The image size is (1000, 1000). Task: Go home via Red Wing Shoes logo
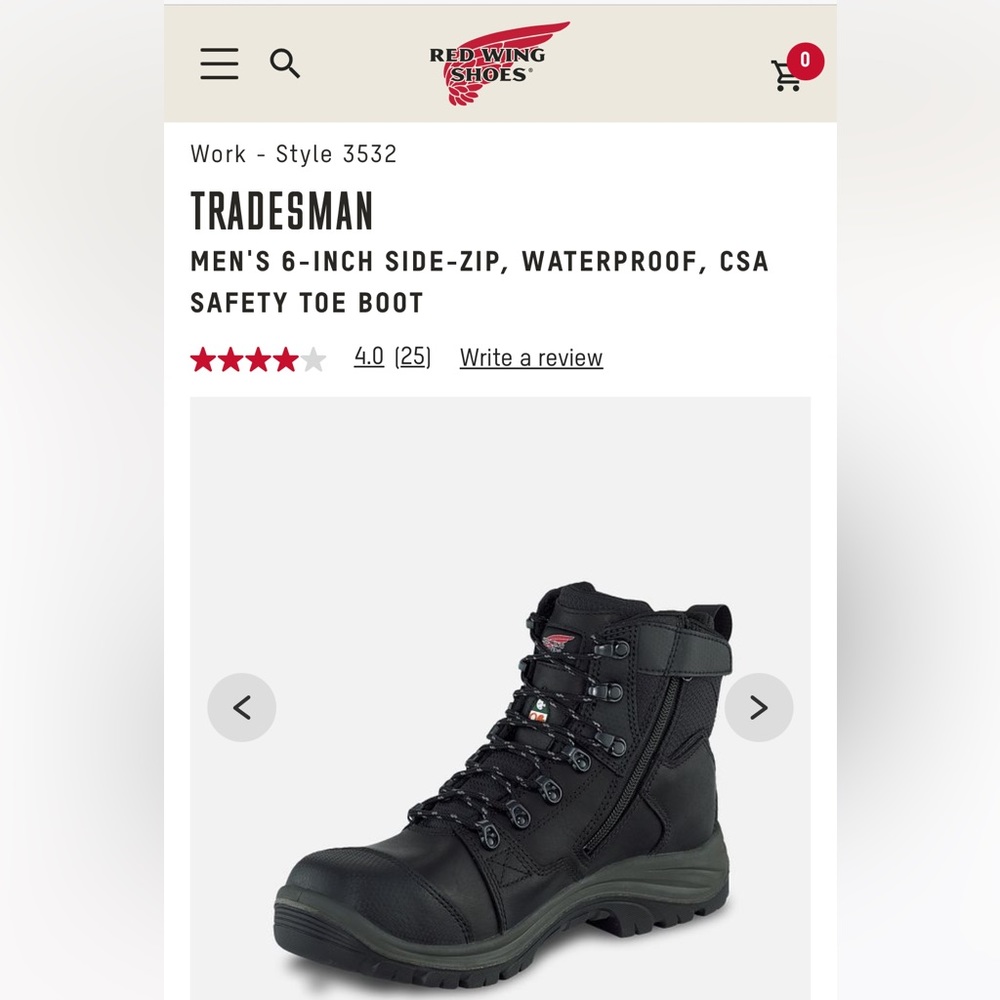(x=492, y=63)
